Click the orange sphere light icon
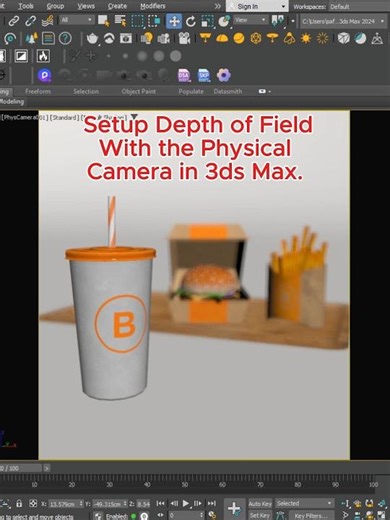Screen dimensions: 390x520 tap(239, 39)
